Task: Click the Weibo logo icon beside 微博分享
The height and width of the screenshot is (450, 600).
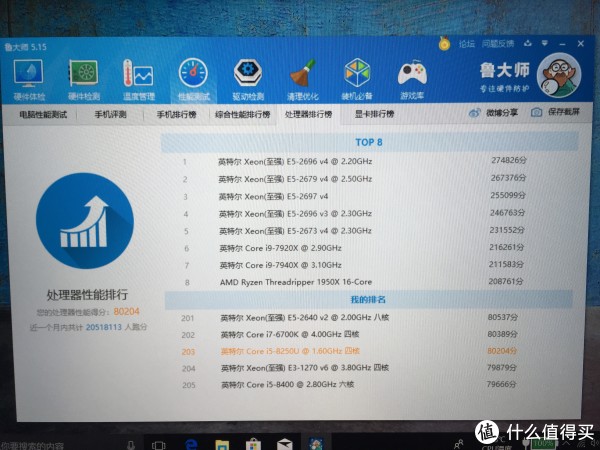Action: point(475,113)
